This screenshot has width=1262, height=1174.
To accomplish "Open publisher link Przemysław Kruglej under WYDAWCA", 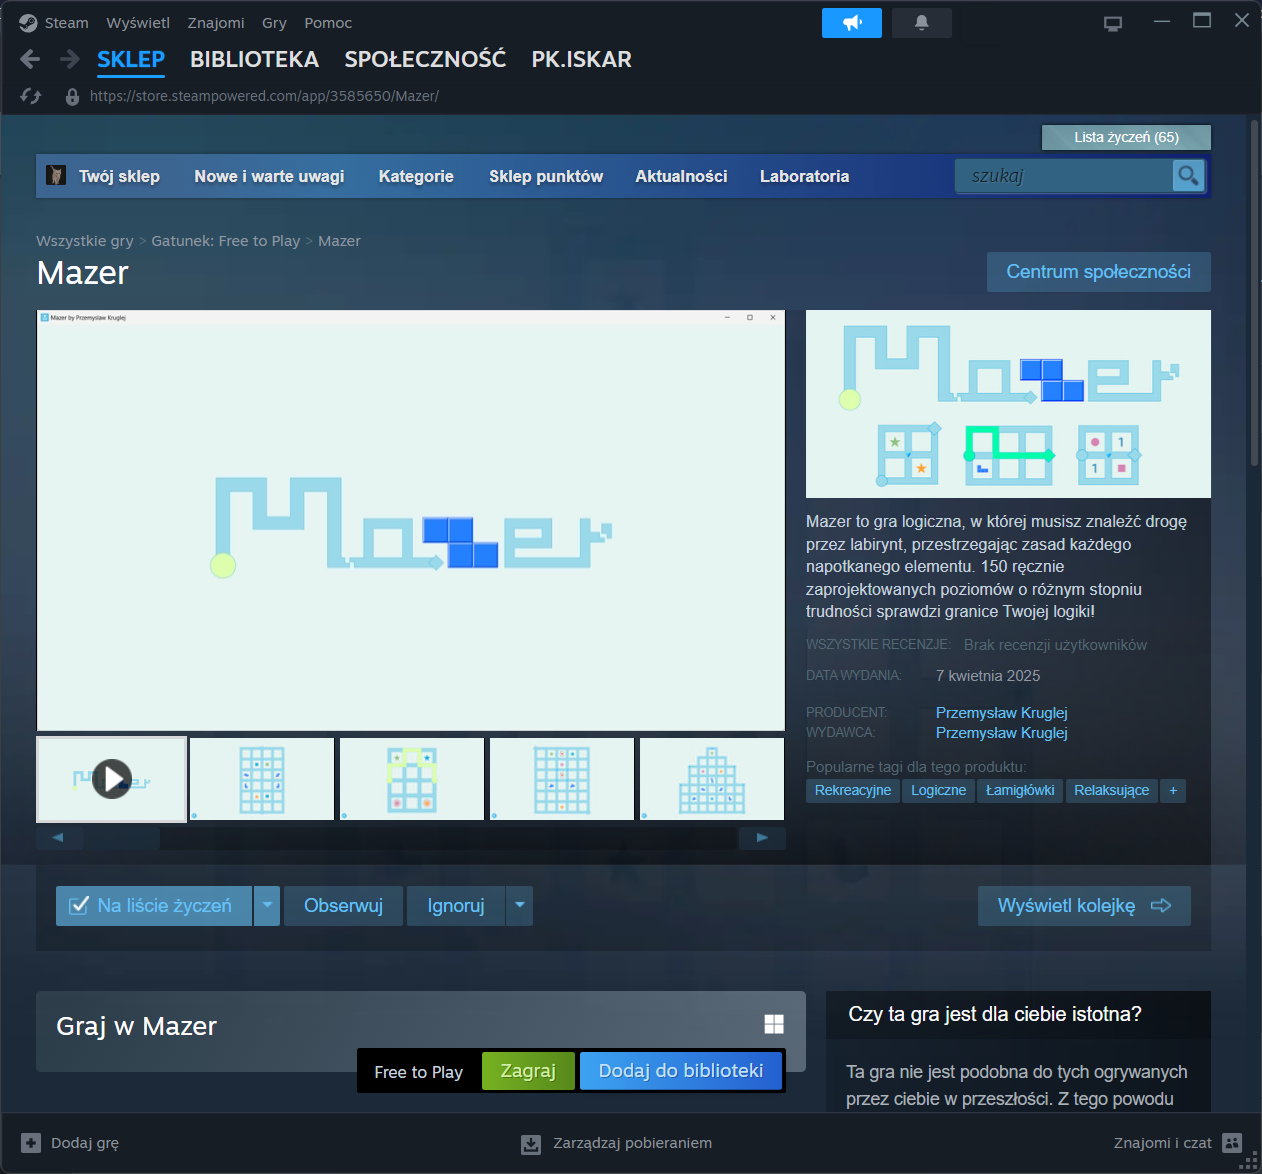I will 1002,733.
